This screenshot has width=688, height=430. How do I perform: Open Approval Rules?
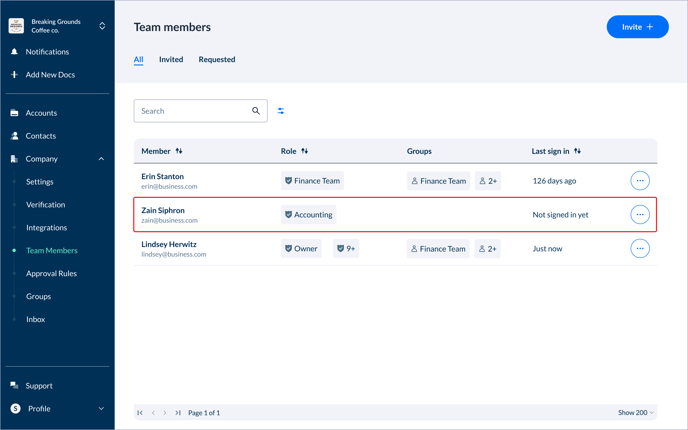coord(51,273)
